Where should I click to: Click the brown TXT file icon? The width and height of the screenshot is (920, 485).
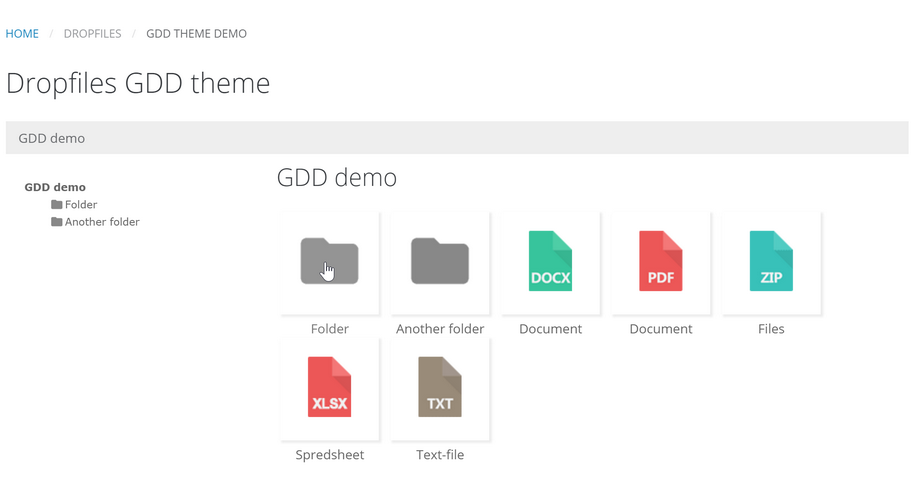pyautogui.click(x=439, y=387)
